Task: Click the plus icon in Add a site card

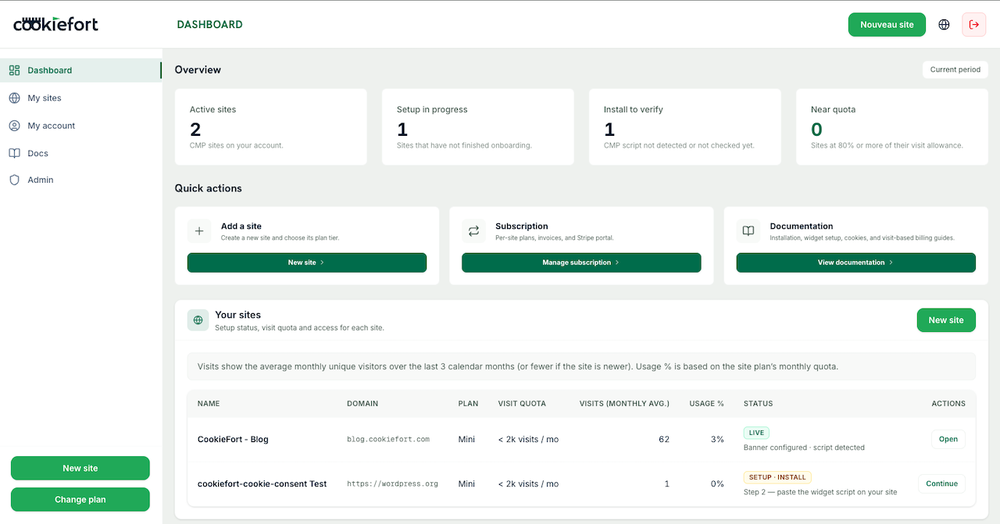Action: tap(199, 231)
